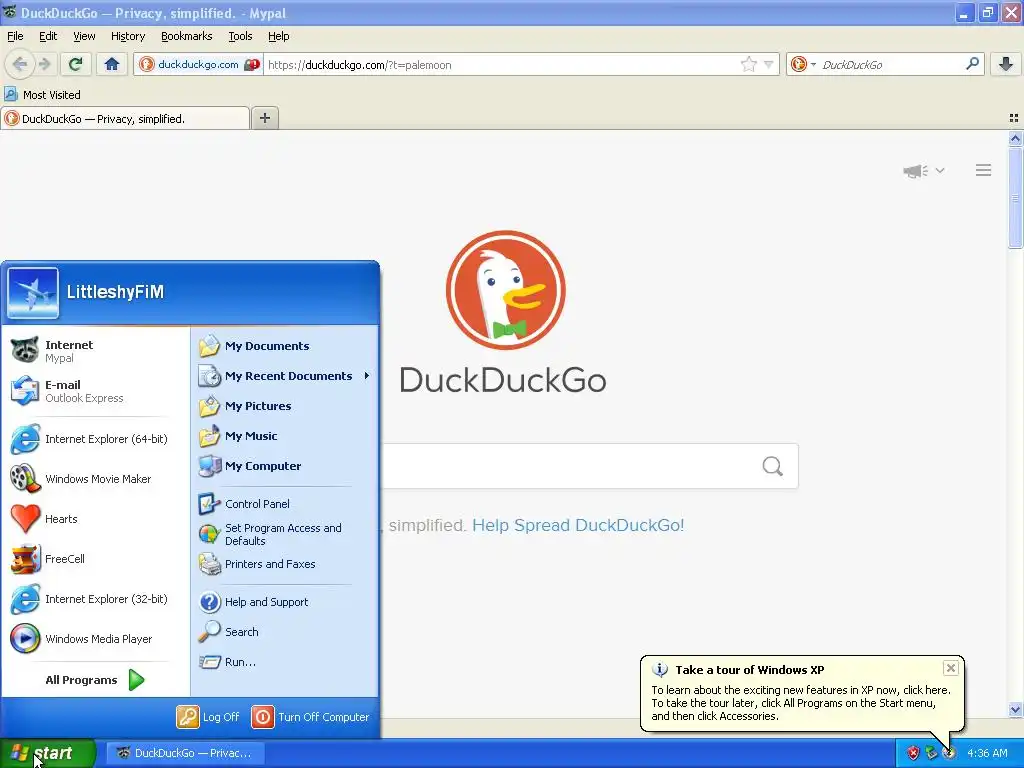This screenshot has width=1024, height=768.
Task: Reload the current page
Action: point(75,64)
